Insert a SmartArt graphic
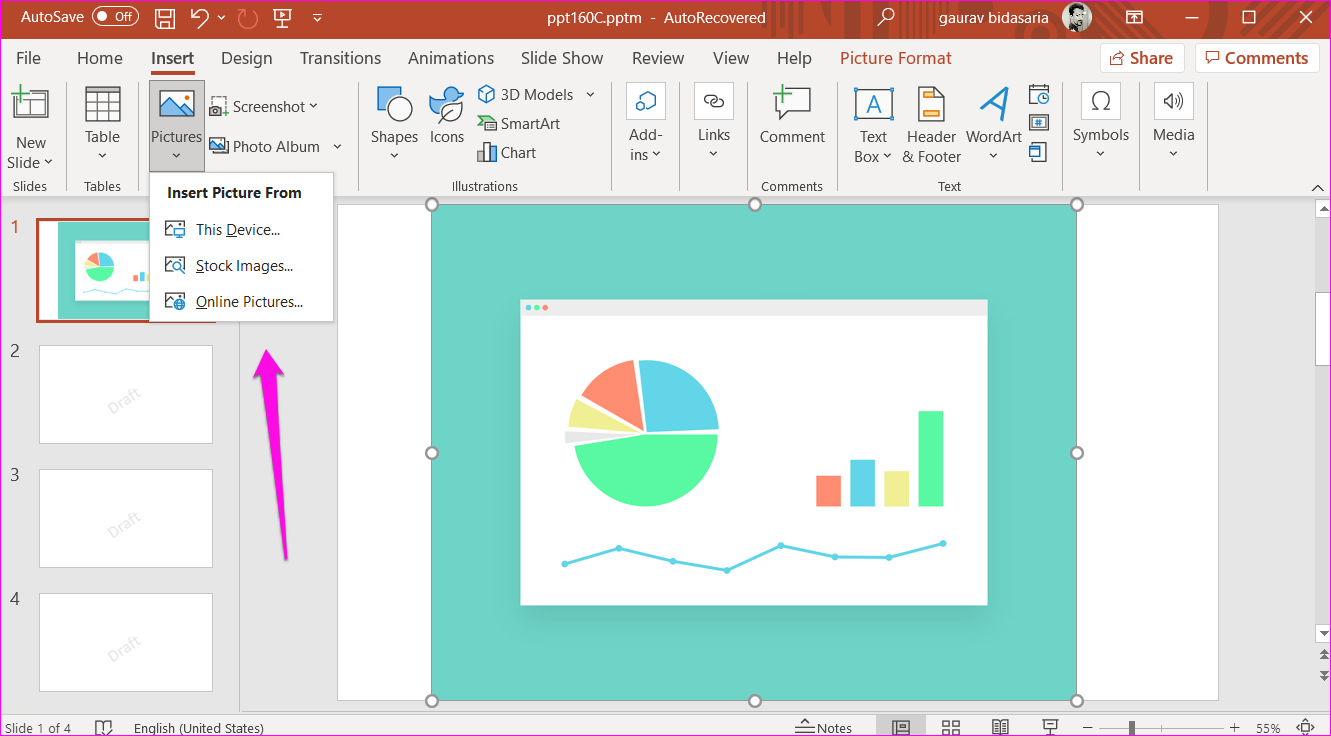 click(x=518, y=123)
